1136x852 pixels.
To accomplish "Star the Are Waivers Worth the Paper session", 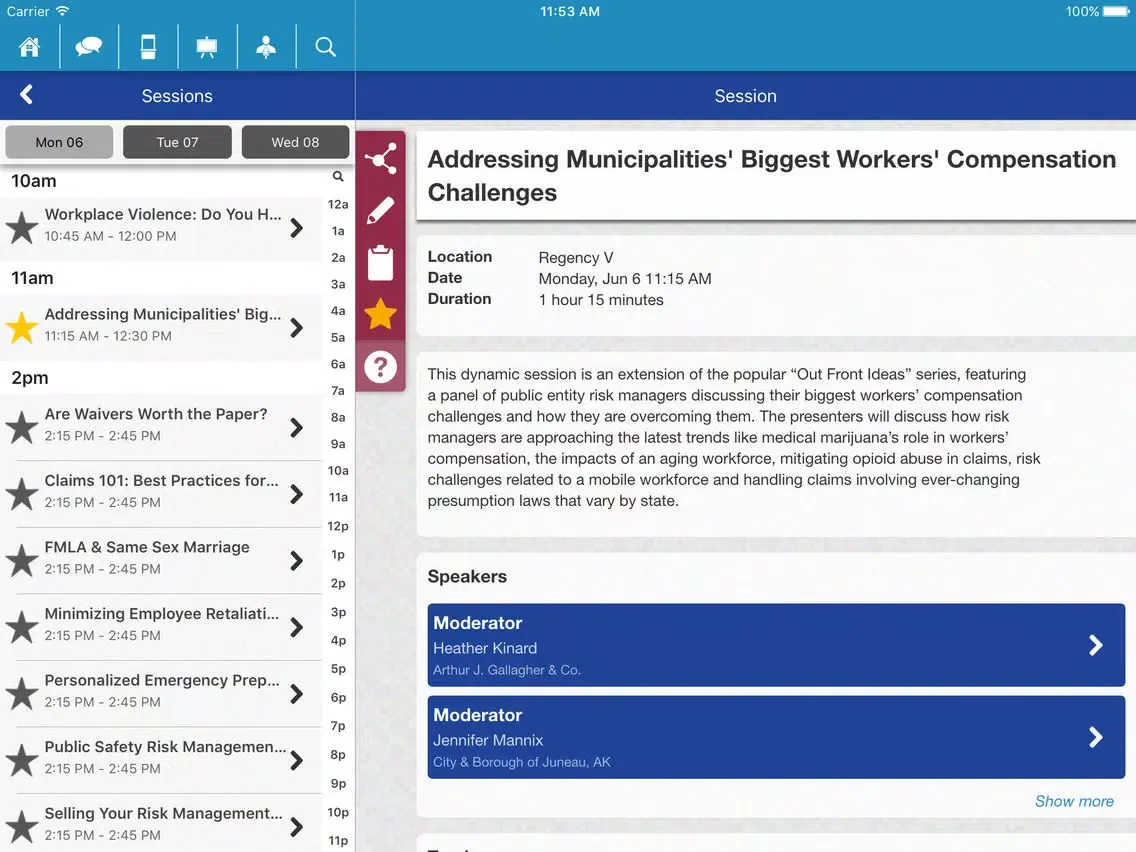I will [22, 427].
